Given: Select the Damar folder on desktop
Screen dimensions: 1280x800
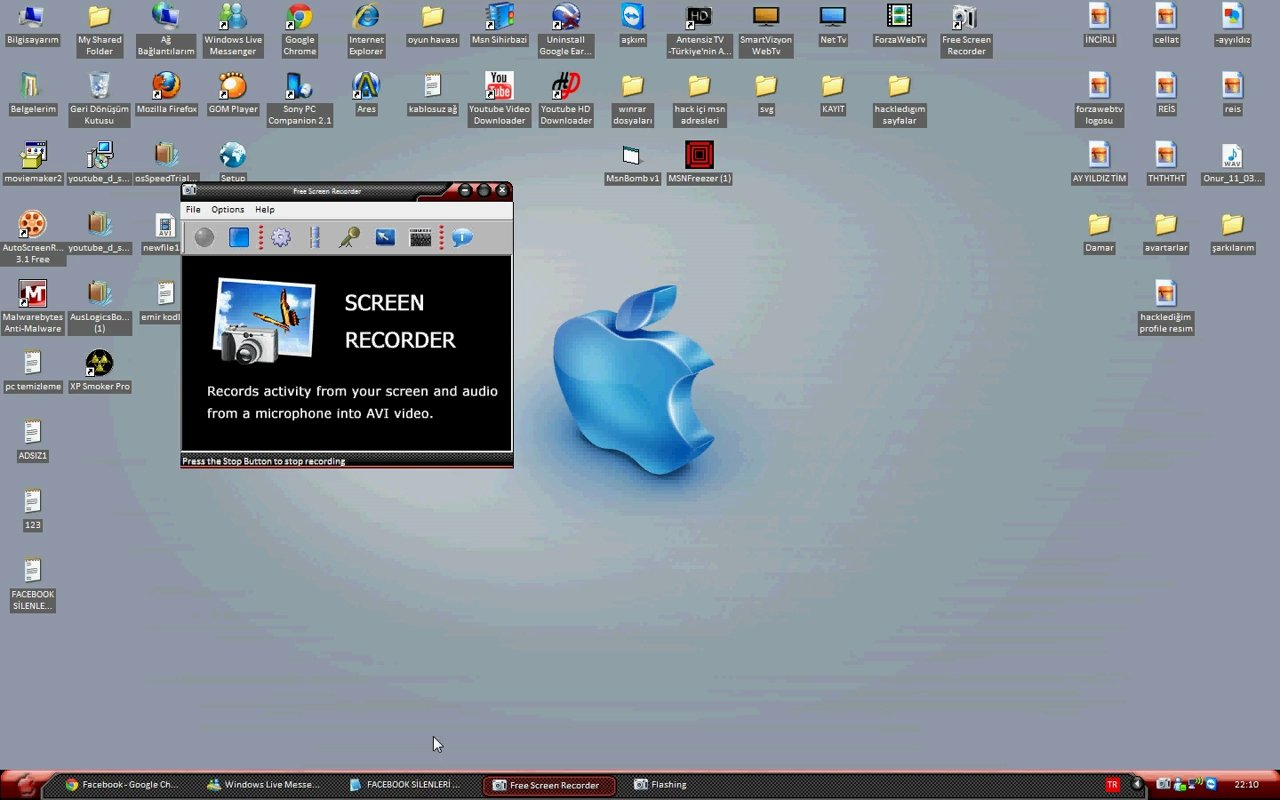Looking at the screenshot, I should (x=1099, y=232).
